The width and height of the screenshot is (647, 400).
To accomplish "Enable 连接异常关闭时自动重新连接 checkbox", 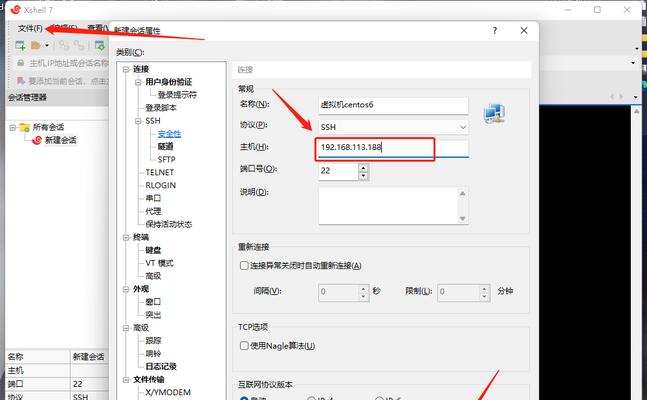I will click(x=244, y=265).
